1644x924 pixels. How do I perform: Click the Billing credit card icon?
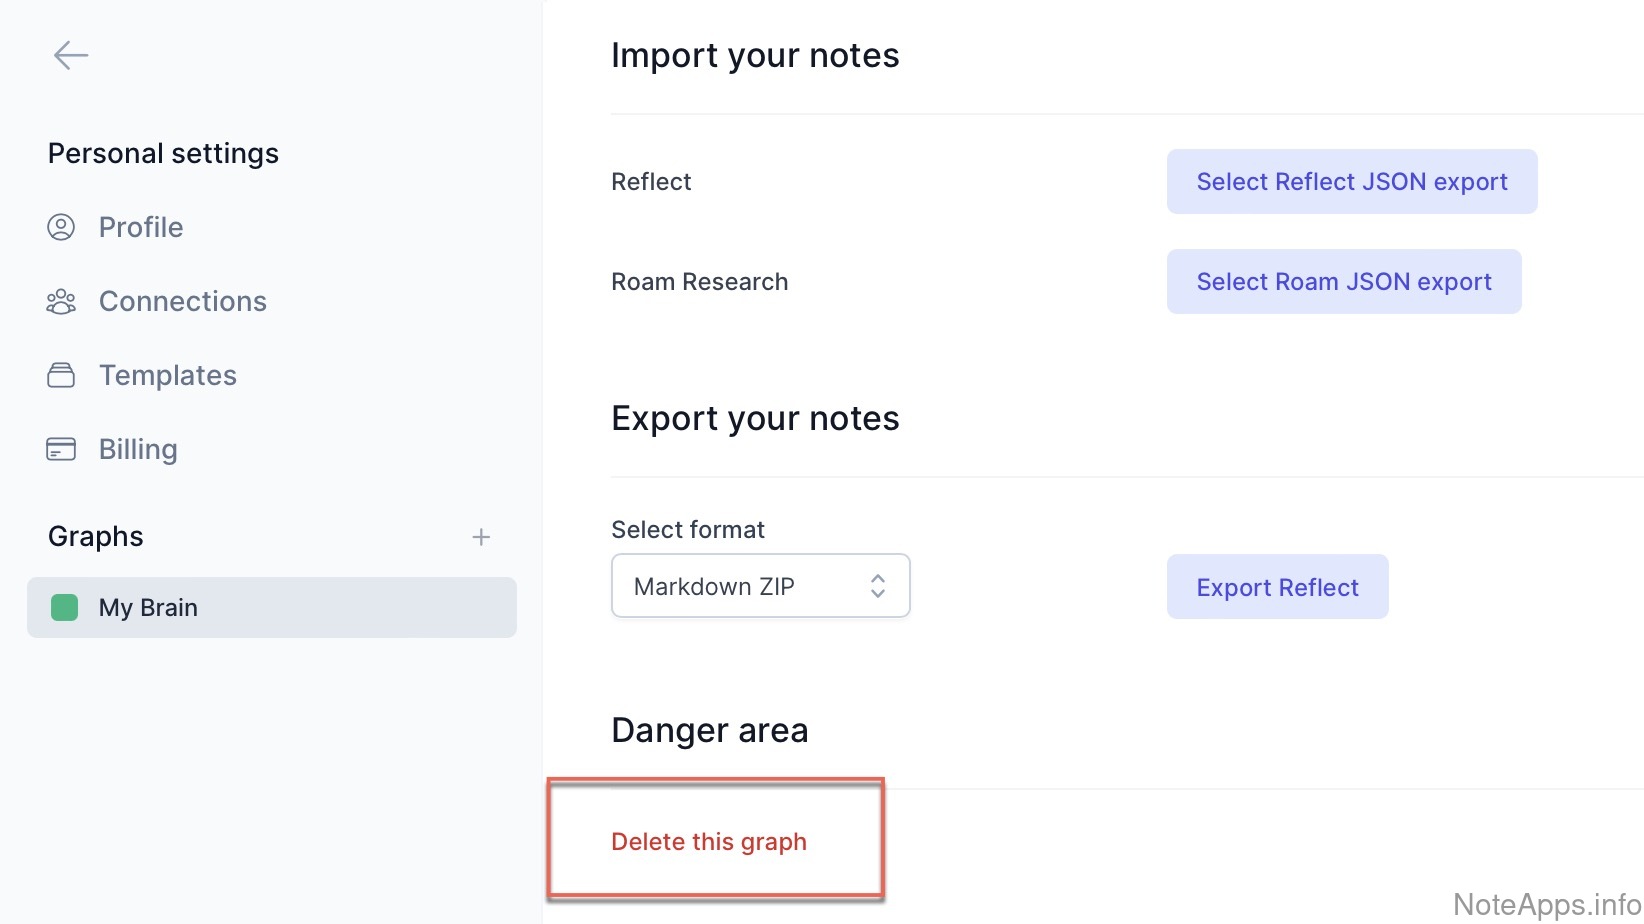pyautogui.click(x=61, y=450)
